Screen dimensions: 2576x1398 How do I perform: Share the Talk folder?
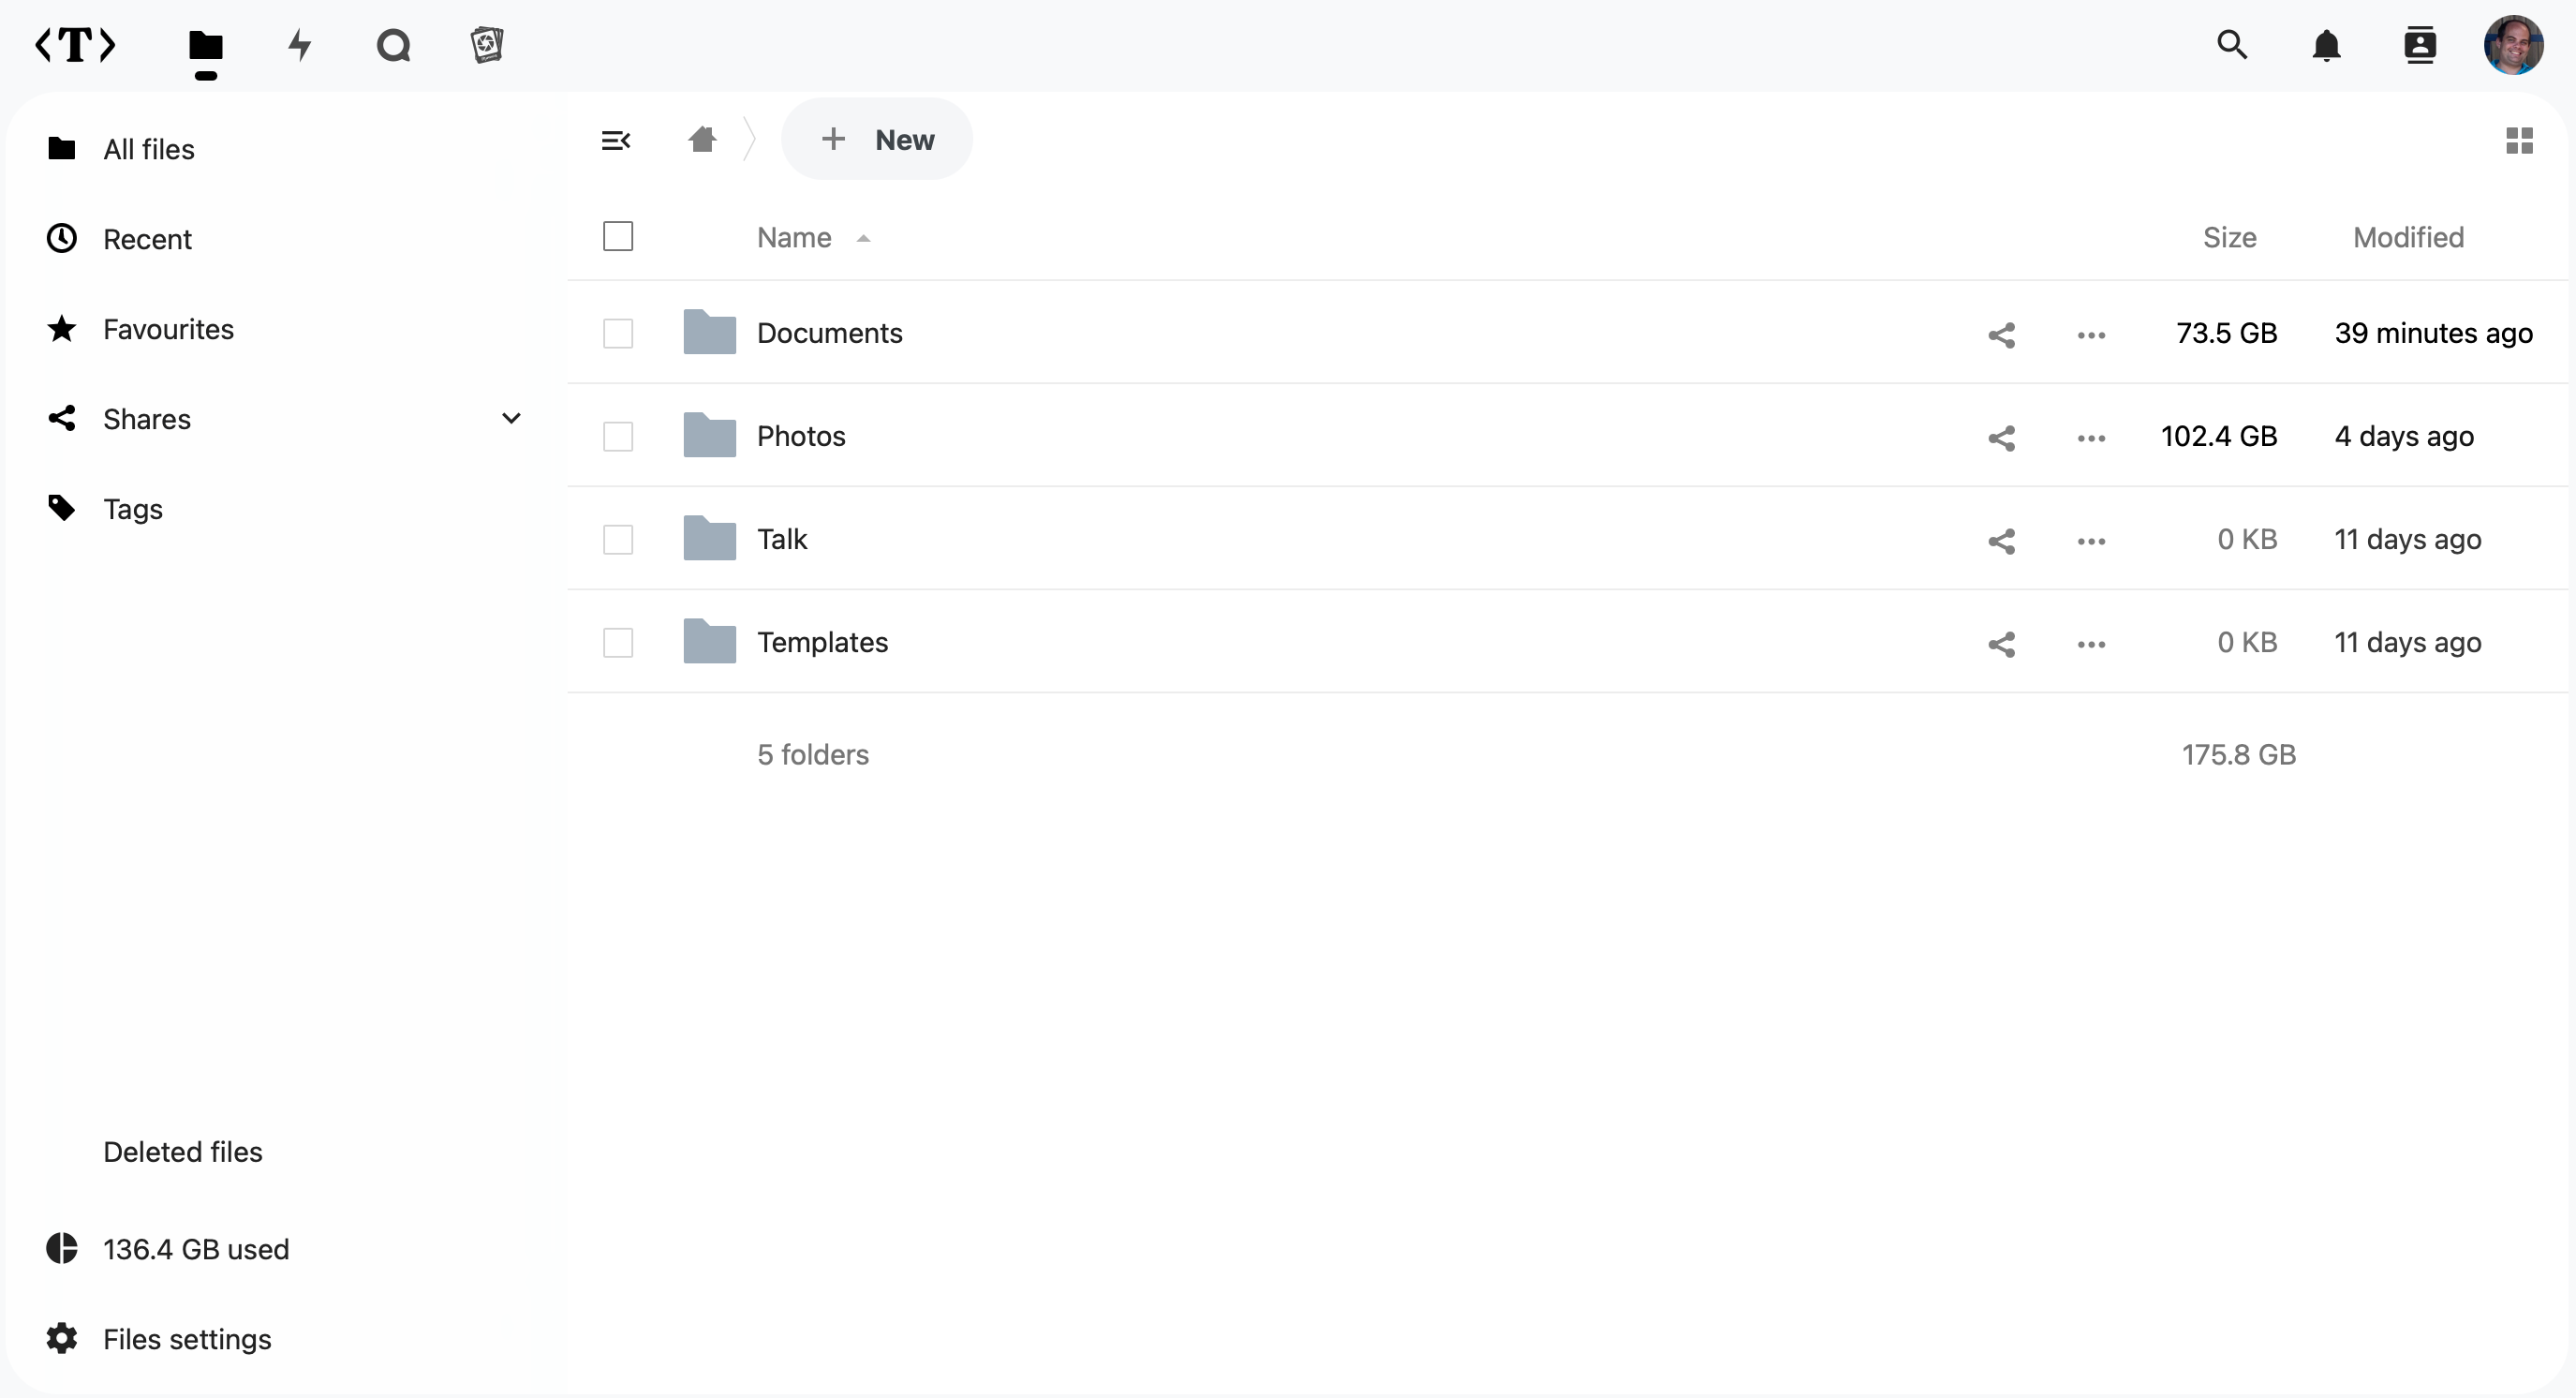pyautogui.click(x=2001, y=541)
